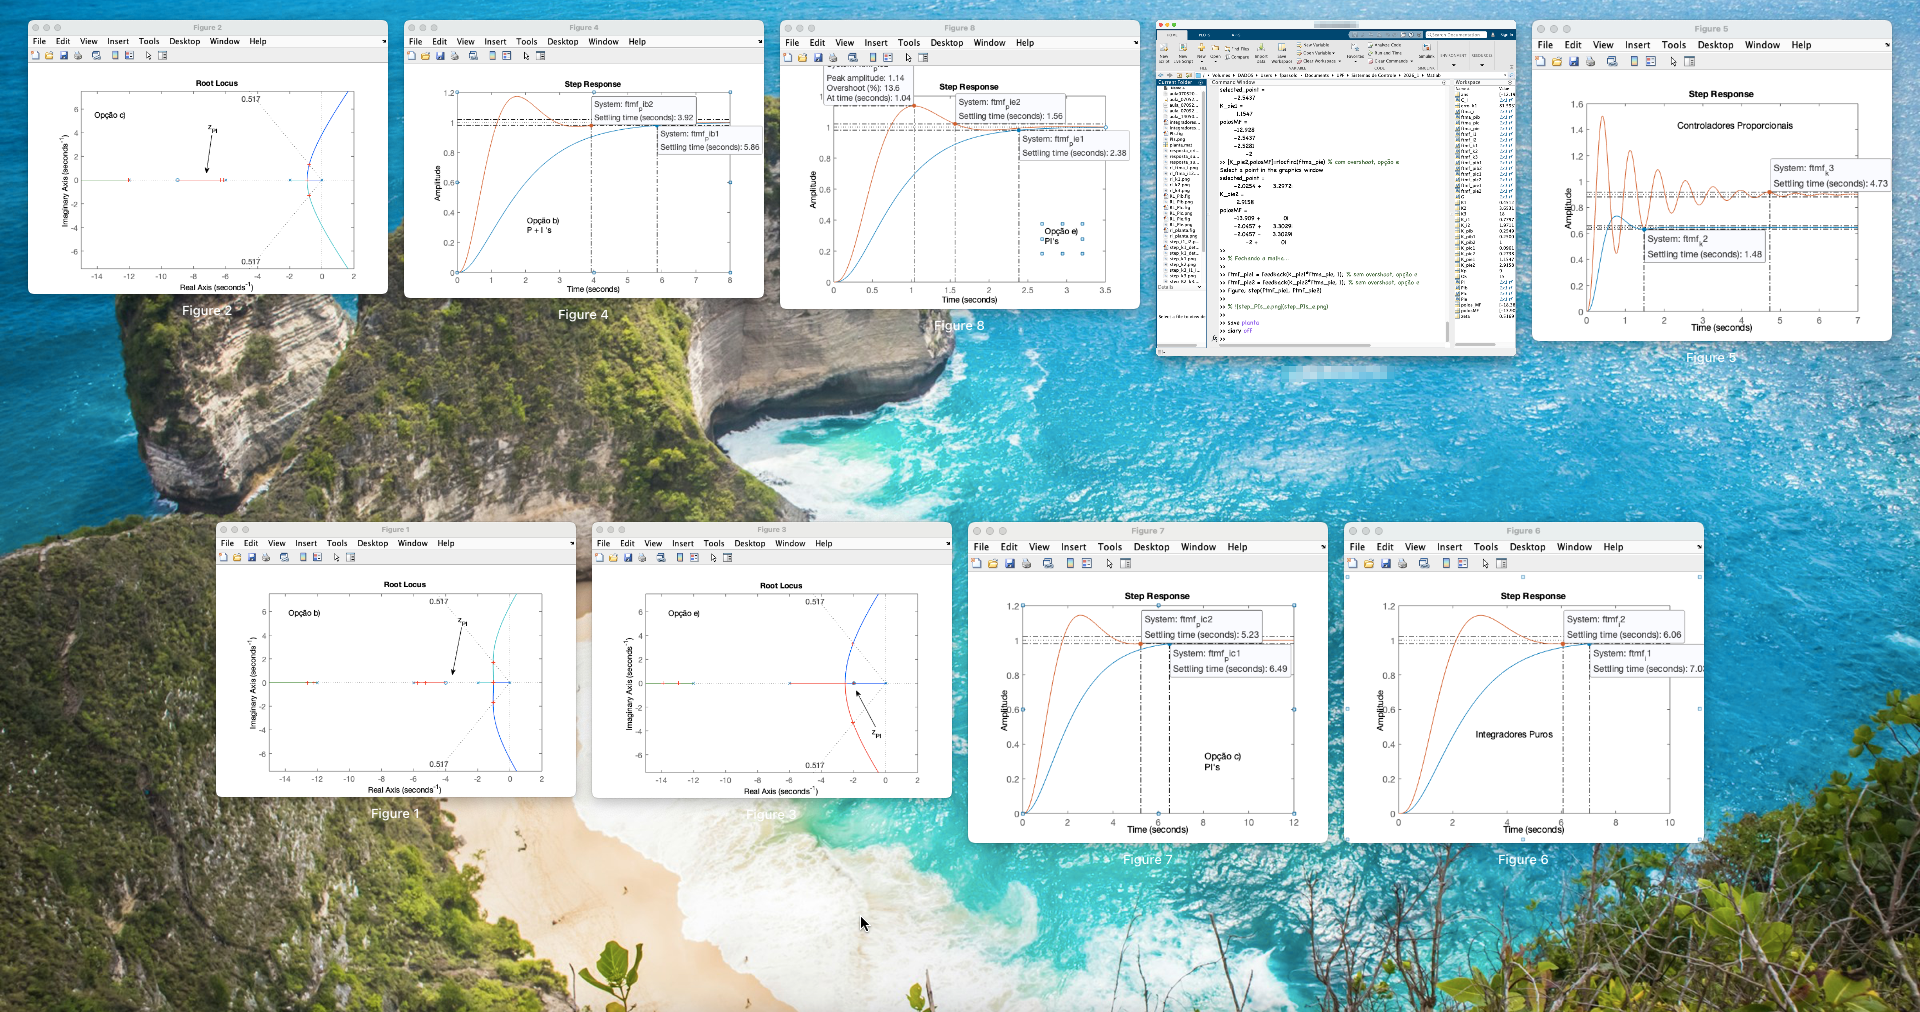Select the Figure 1 window thumbnail label
Viewport: 1920px width, 1012px height.
[x=395, y=814]
